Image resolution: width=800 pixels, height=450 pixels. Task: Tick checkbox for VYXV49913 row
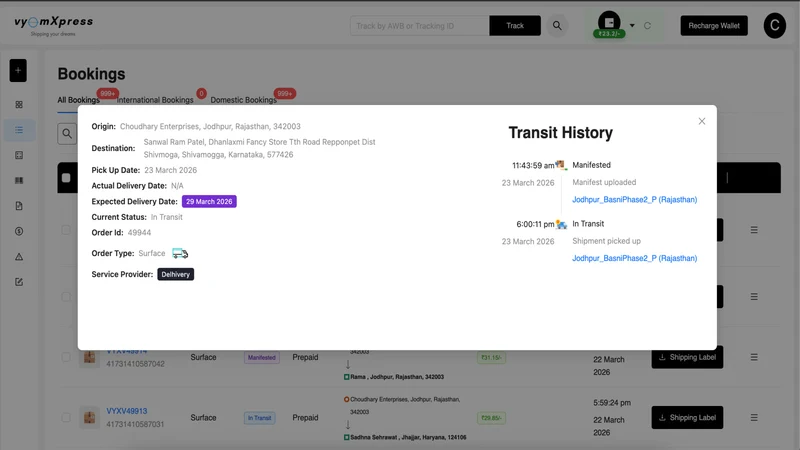coord(66,417)
